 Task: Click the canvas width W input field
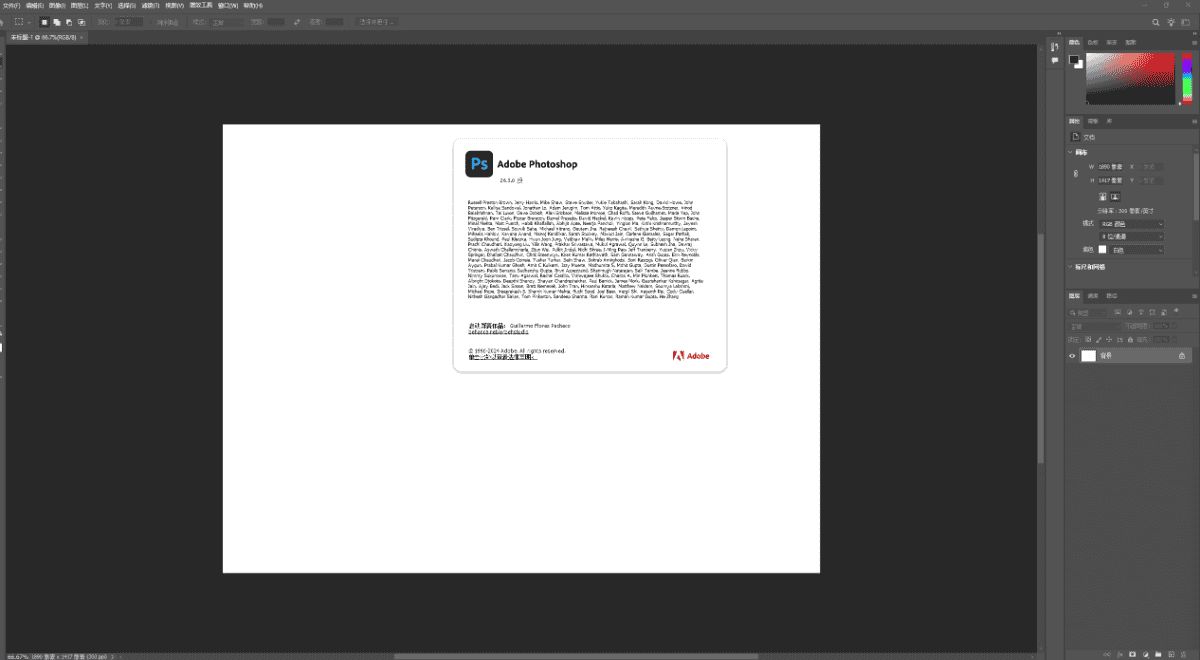tap(1112, 166)
